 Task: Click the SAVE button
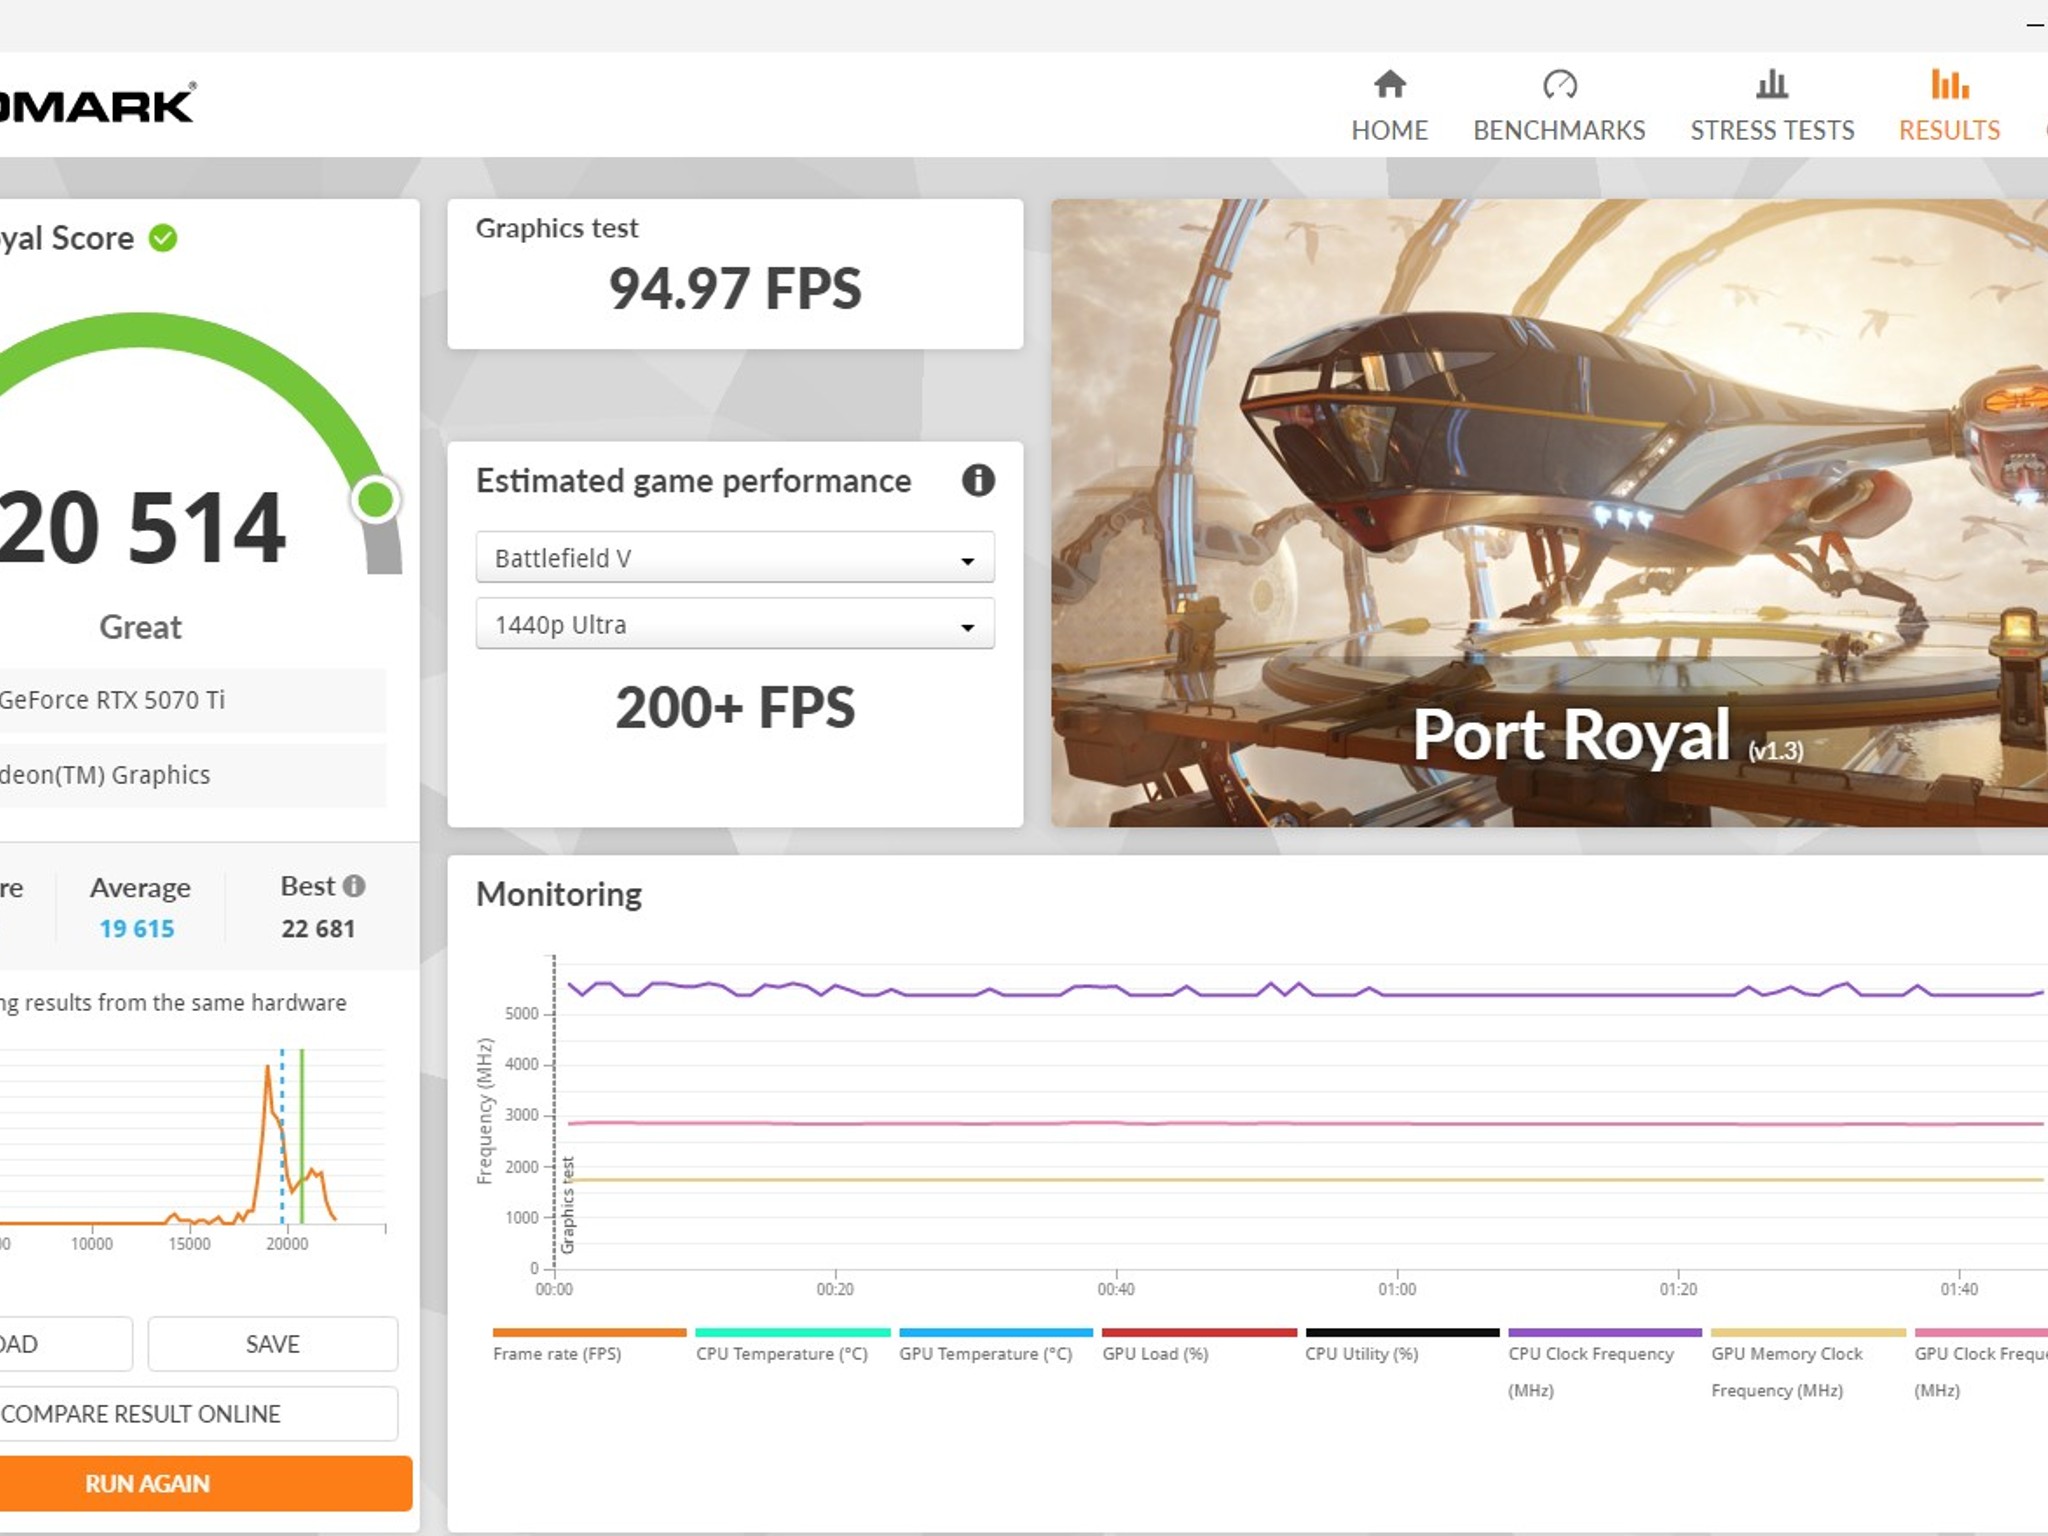[x=273, y=1344]
